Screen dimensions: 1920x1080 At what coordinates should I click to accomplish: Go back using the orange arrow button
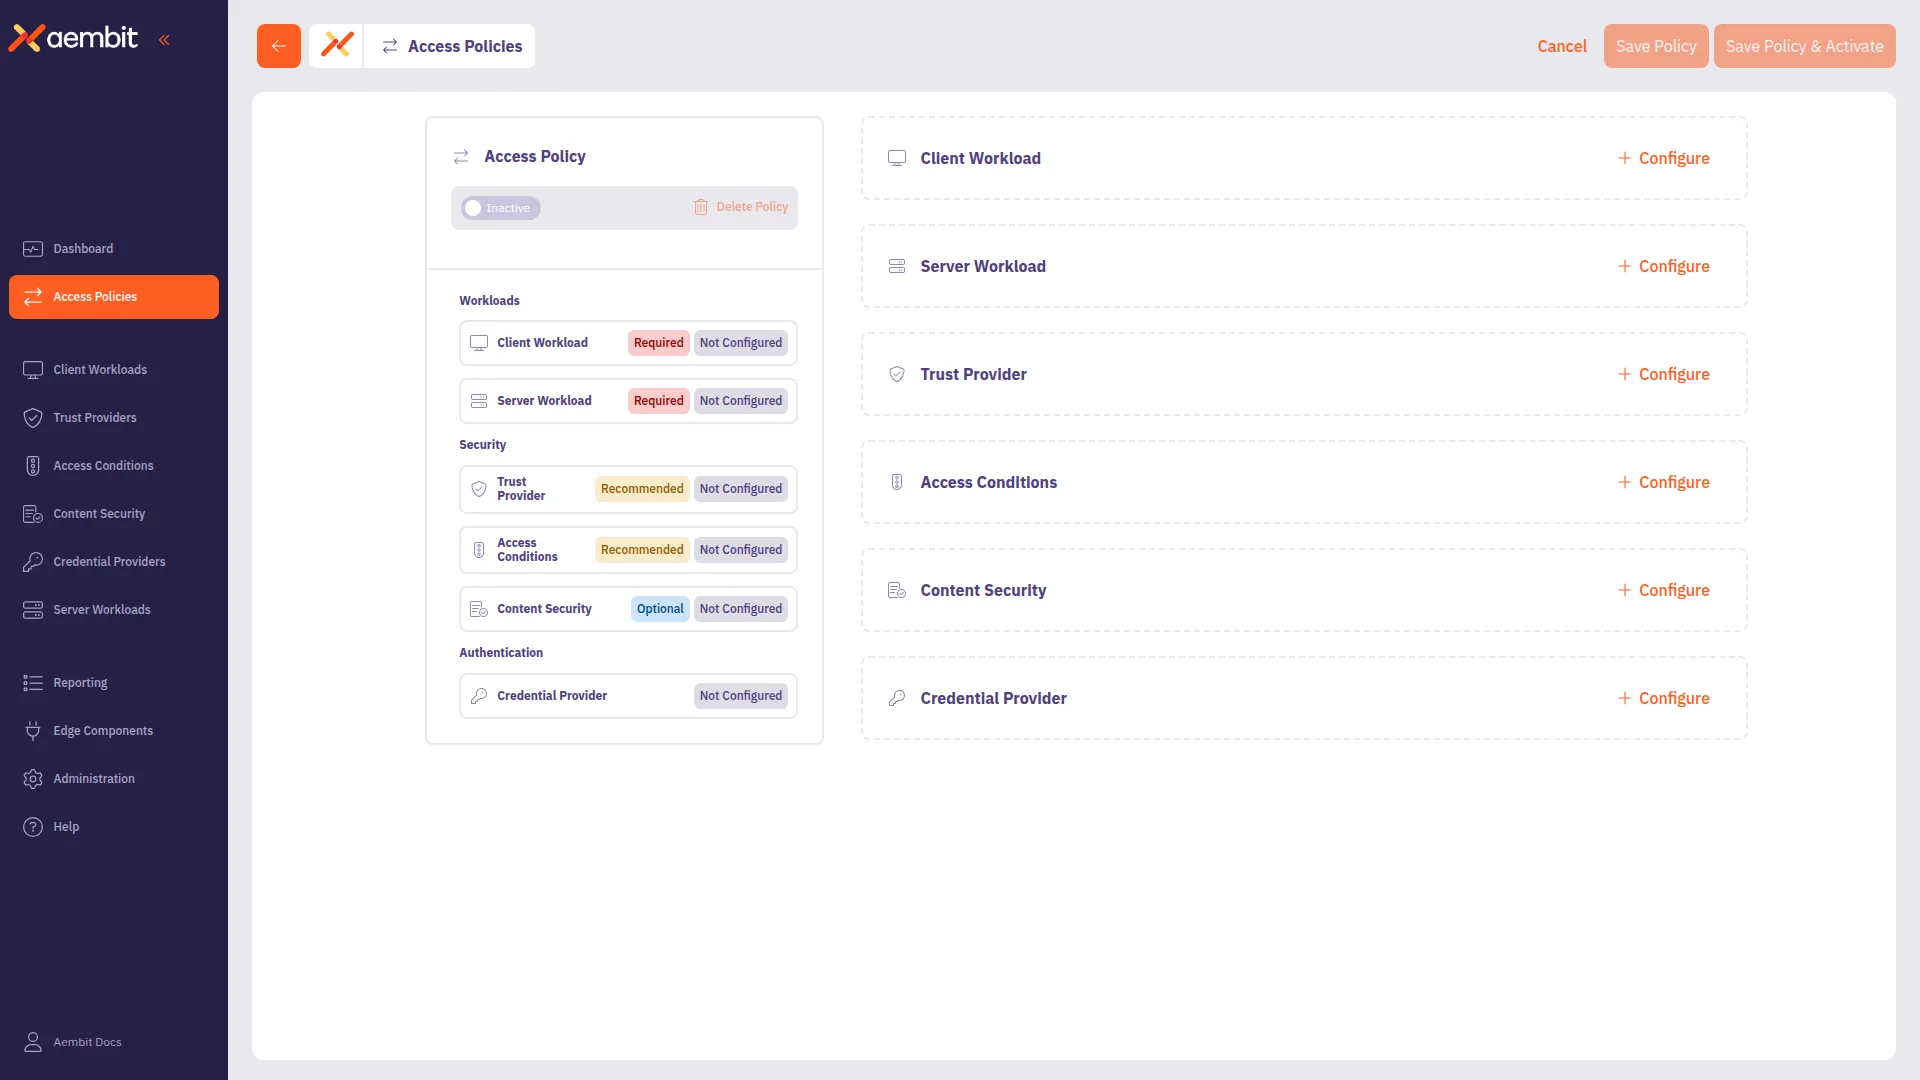279,46
